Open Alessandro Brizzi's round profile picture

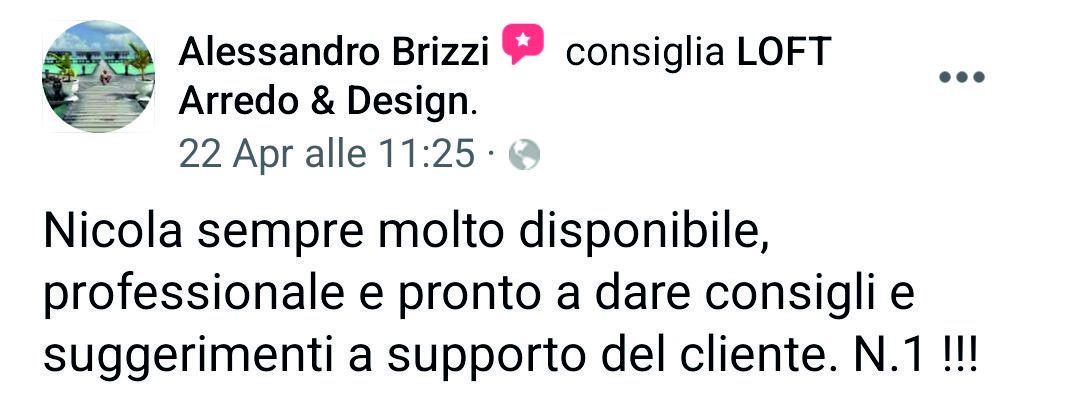(98, 76)
